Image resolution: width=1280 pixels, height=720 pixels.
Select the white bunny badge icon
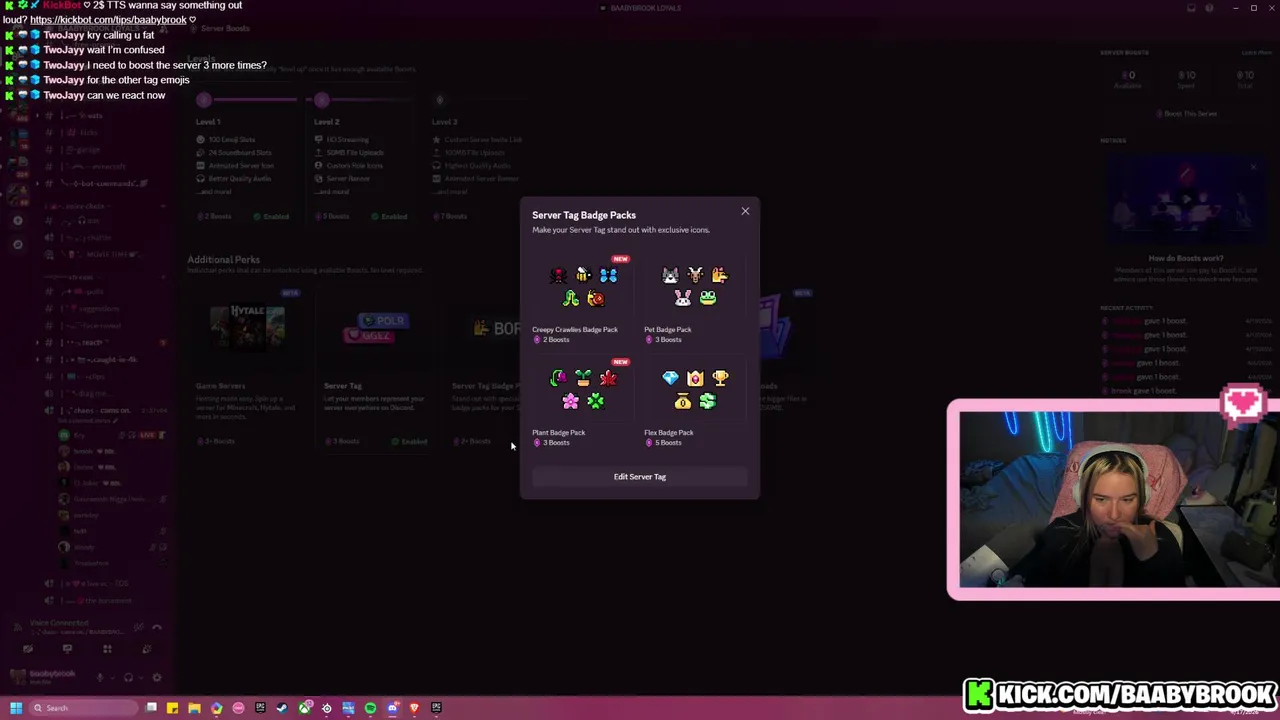point(682,298)
